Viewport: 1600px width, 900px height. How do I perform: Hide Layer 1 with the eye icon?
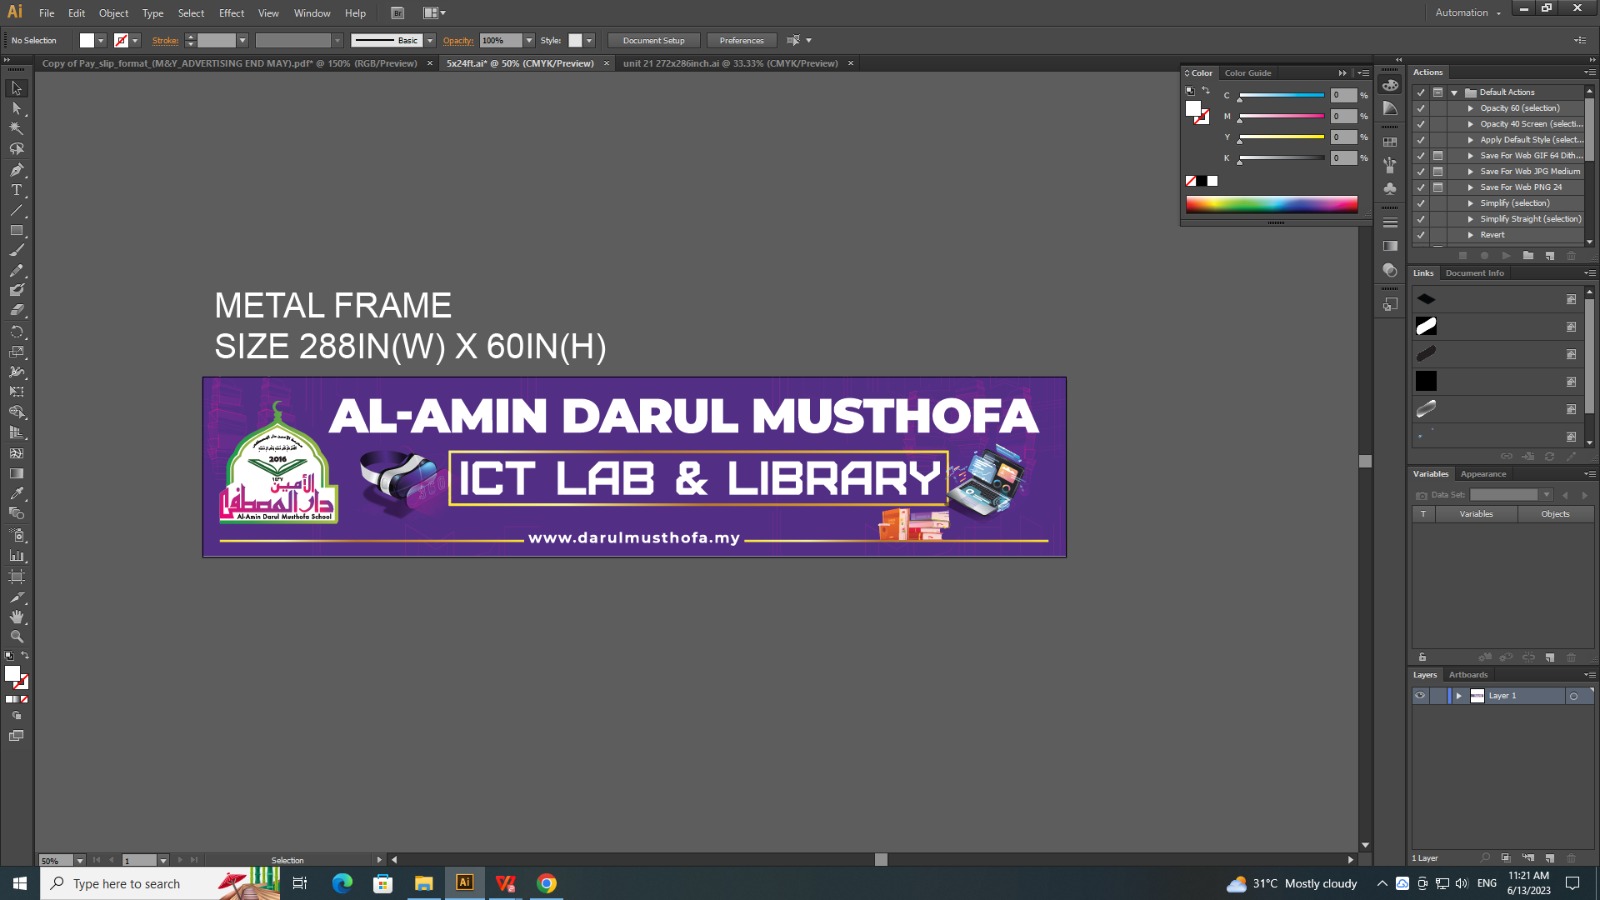pyautogui.click(x=1420, y=696)
